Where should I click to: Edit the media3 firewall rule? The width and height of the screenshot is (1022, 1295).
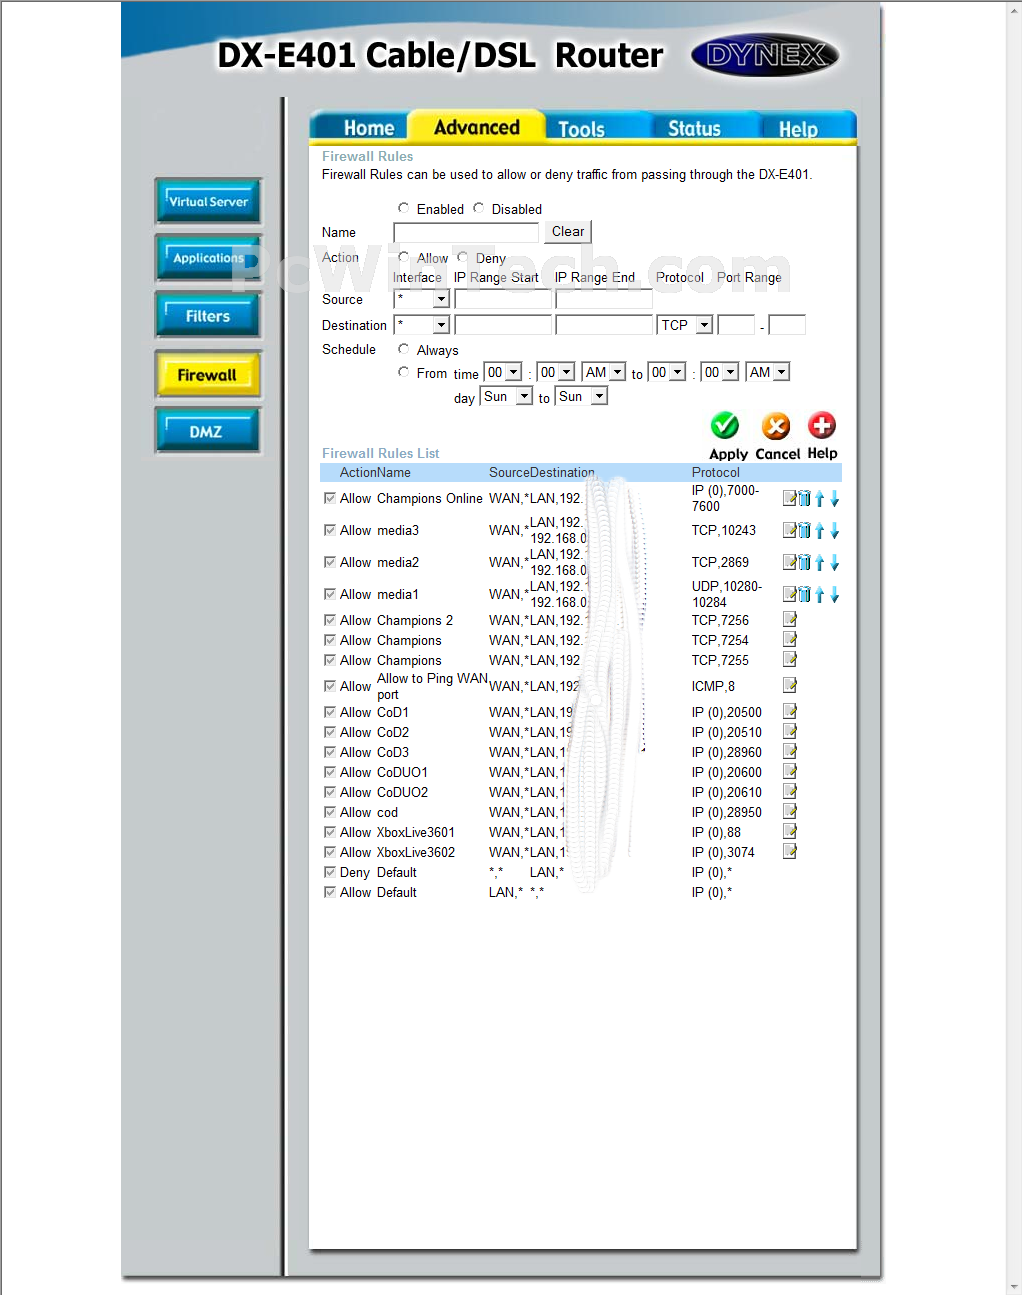(x=790, y=530)
